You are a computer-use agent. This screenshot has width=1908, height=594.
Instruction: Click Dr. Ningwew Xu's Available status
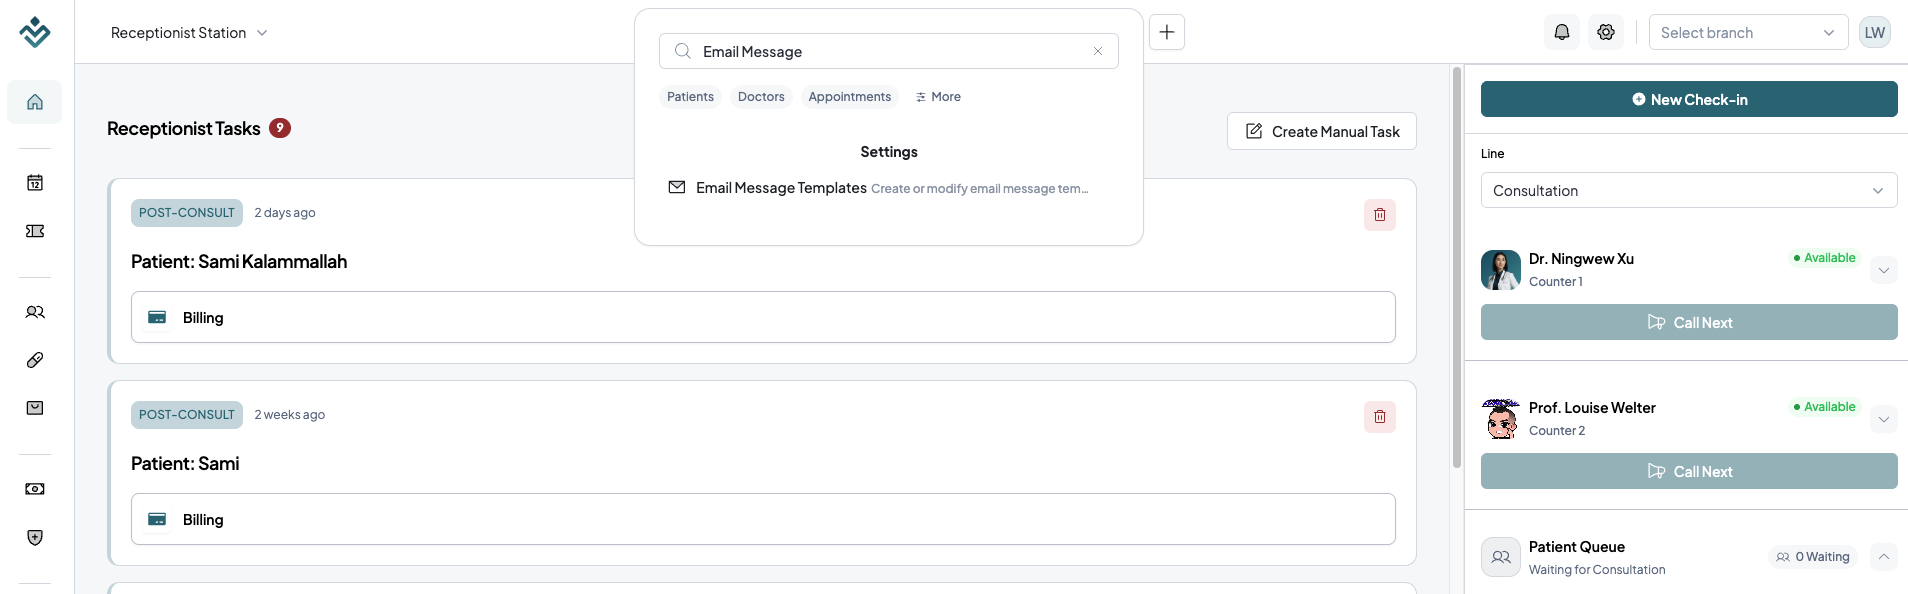tap(1825, 258)
